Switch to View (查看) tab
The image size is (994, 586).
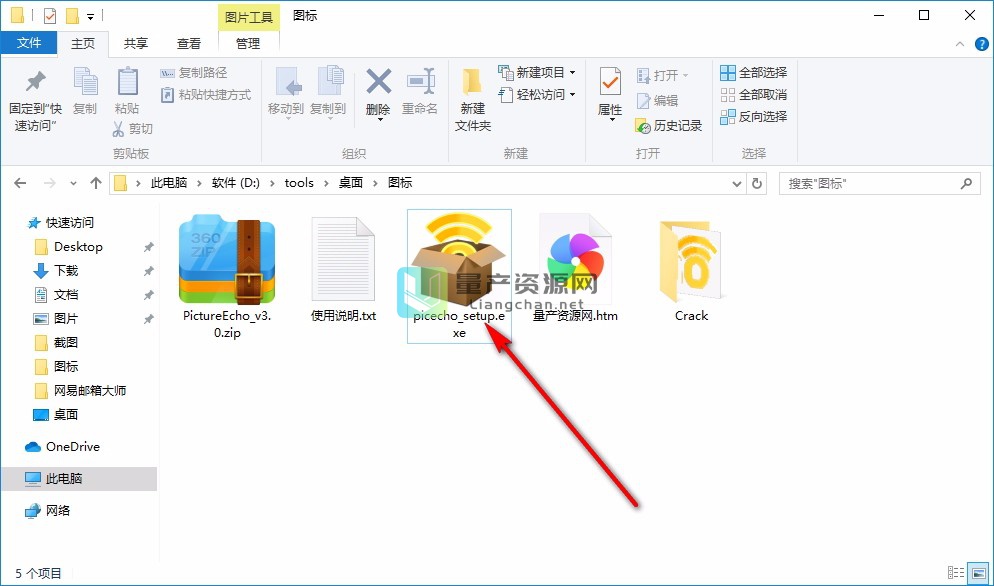coord(189,43)
